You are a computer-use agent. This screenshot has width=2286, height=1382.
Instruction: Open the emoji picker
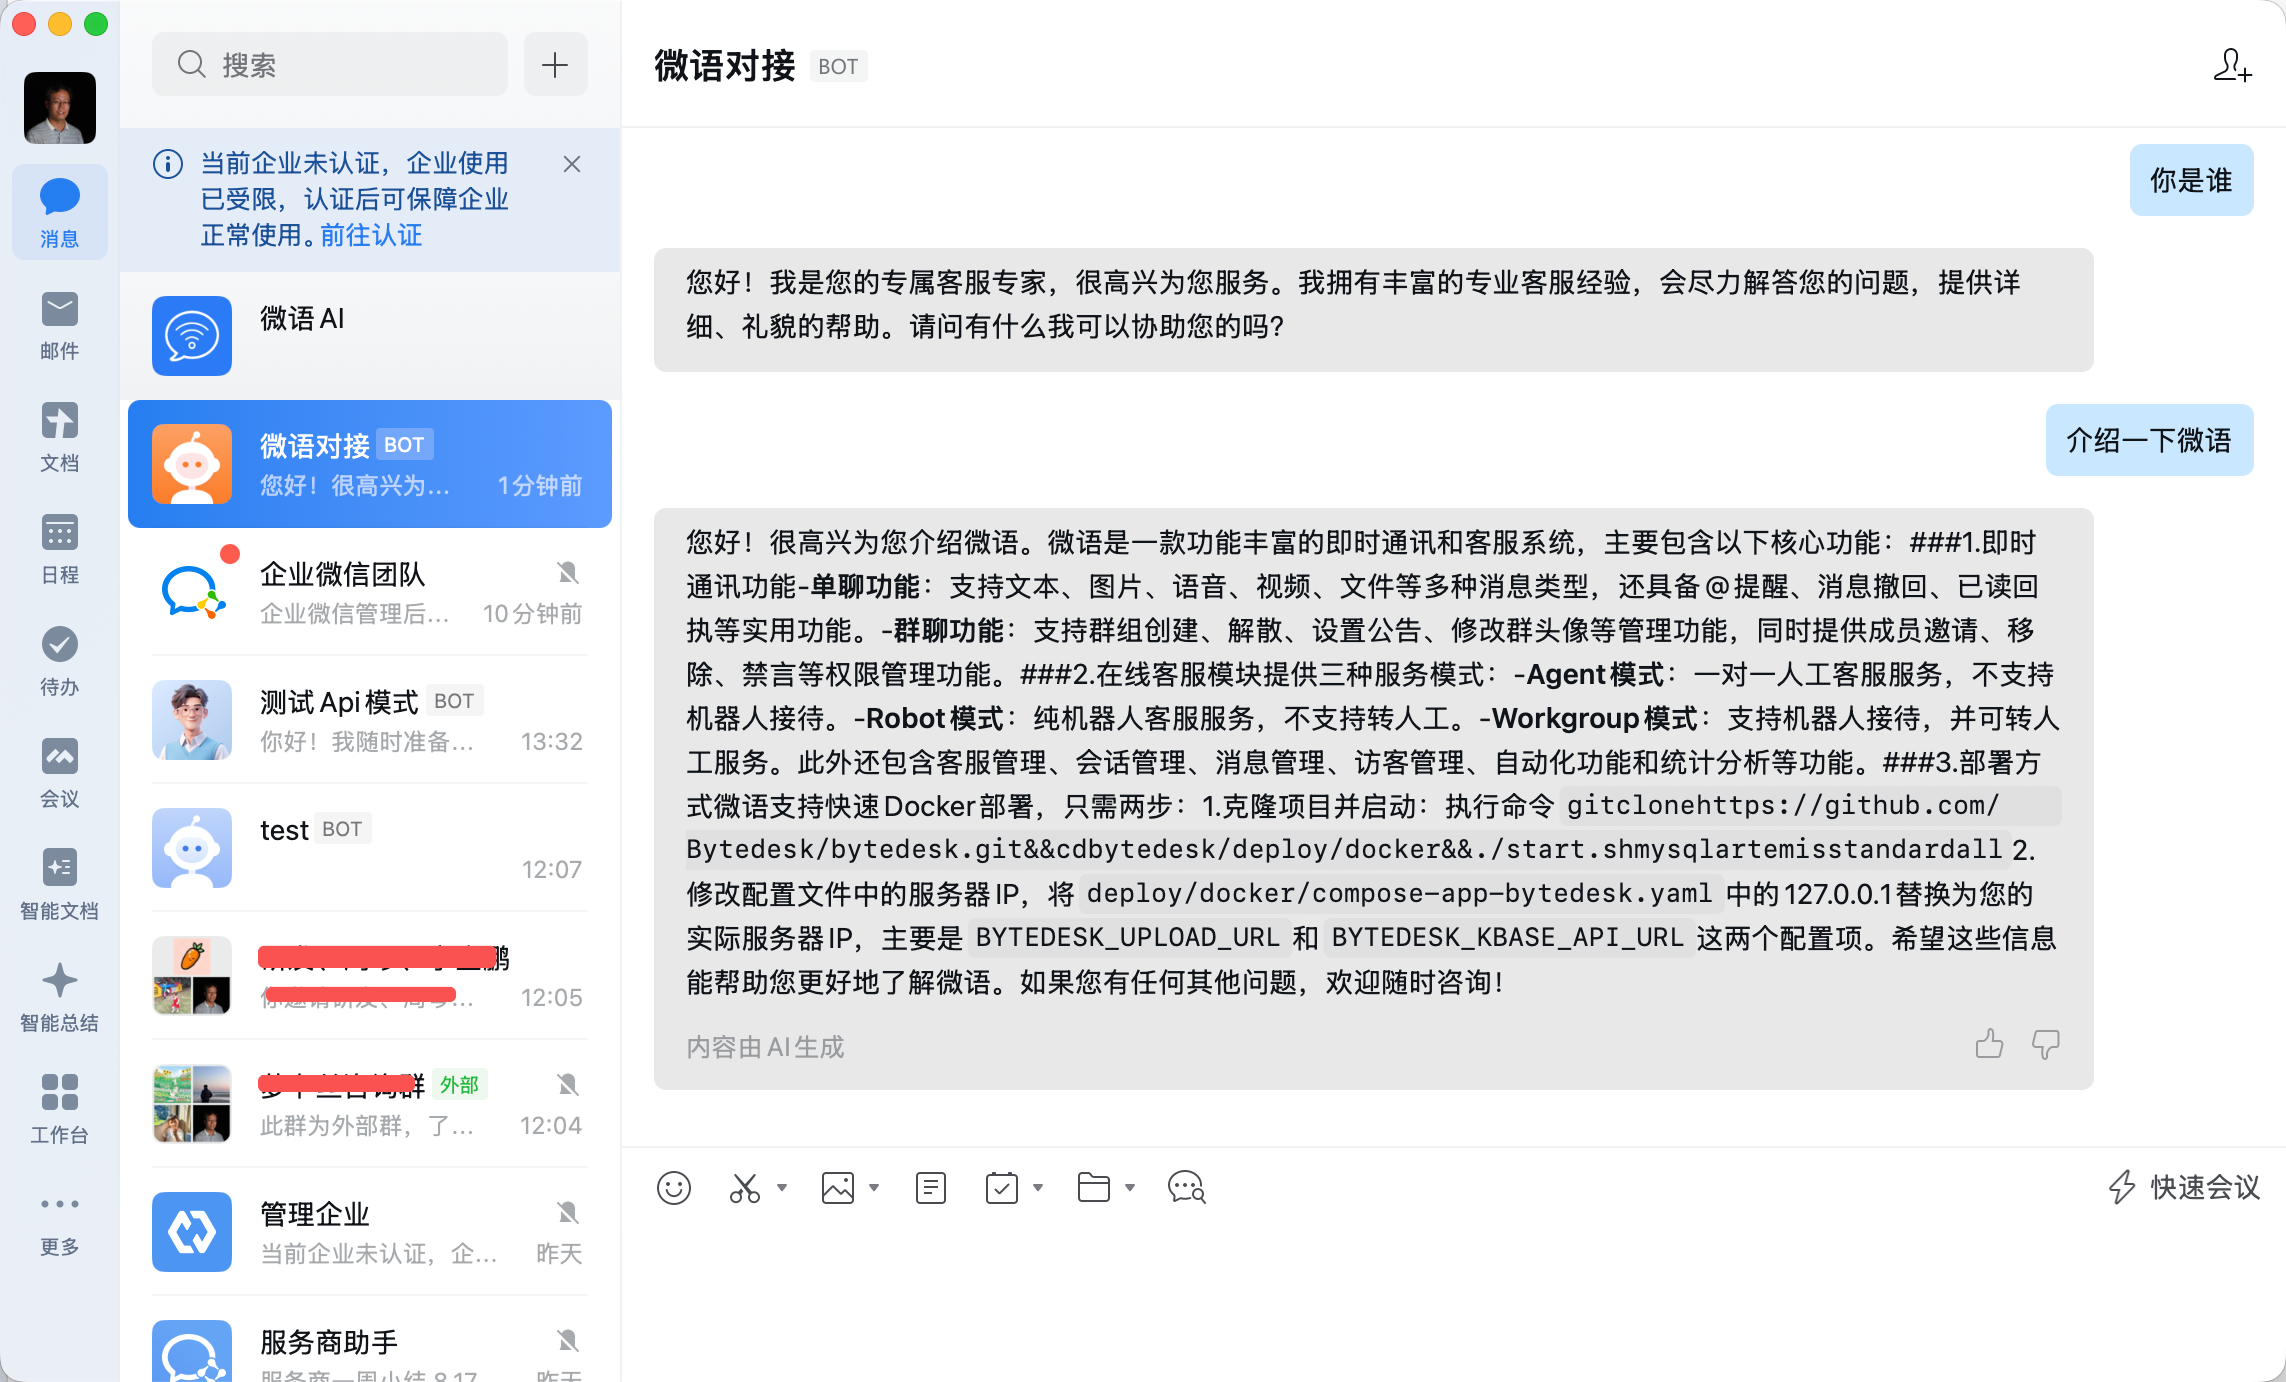(674, 1188)
